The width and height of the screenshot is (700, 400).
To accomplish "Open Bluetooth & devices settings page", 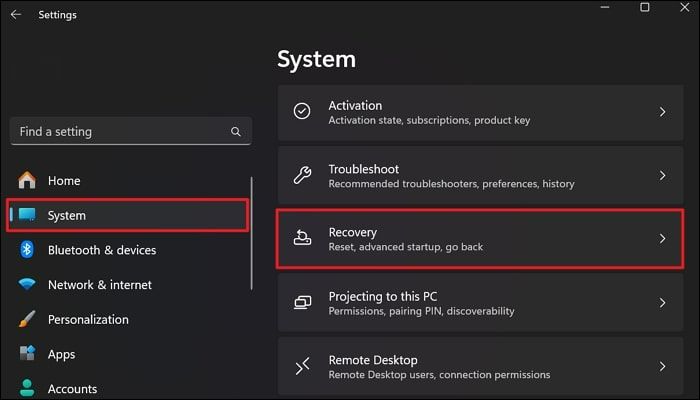I will click(102, 250).
